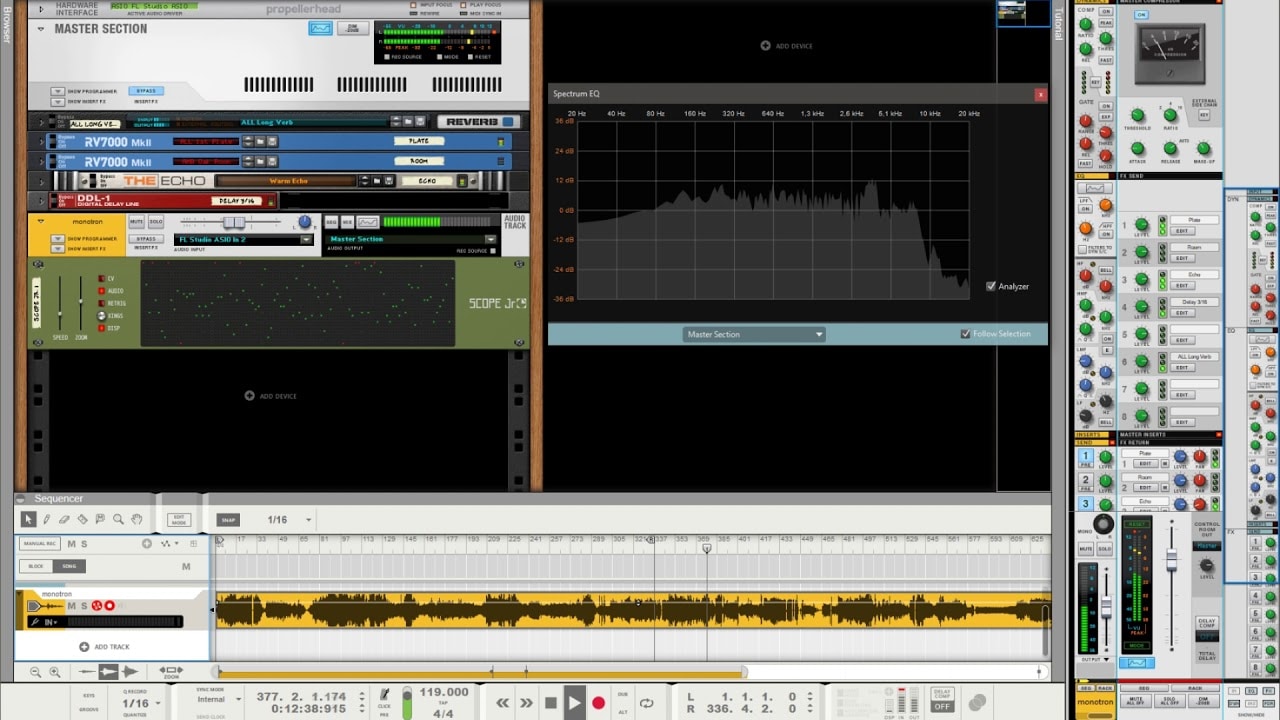Image resolution: width=1280 pixels, height=720 pixels.
Task: Click the tempo value 119.000
Action: click(x=444, y=692)
